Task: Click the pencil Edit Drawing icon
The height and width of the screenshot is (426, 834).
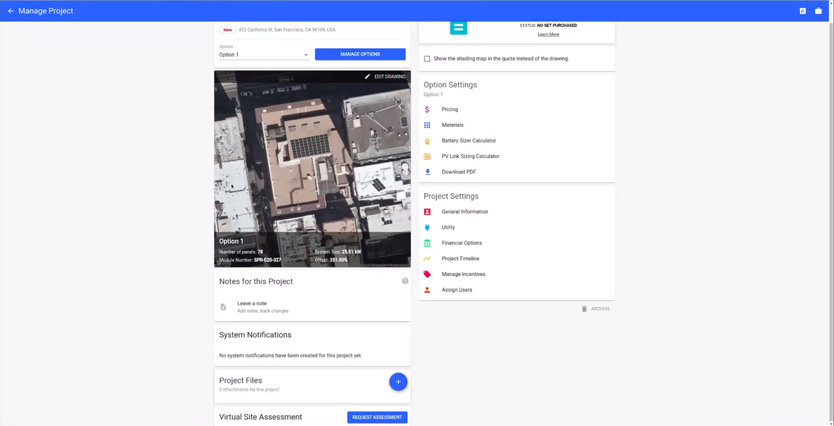Action: [x=367, y=77]
